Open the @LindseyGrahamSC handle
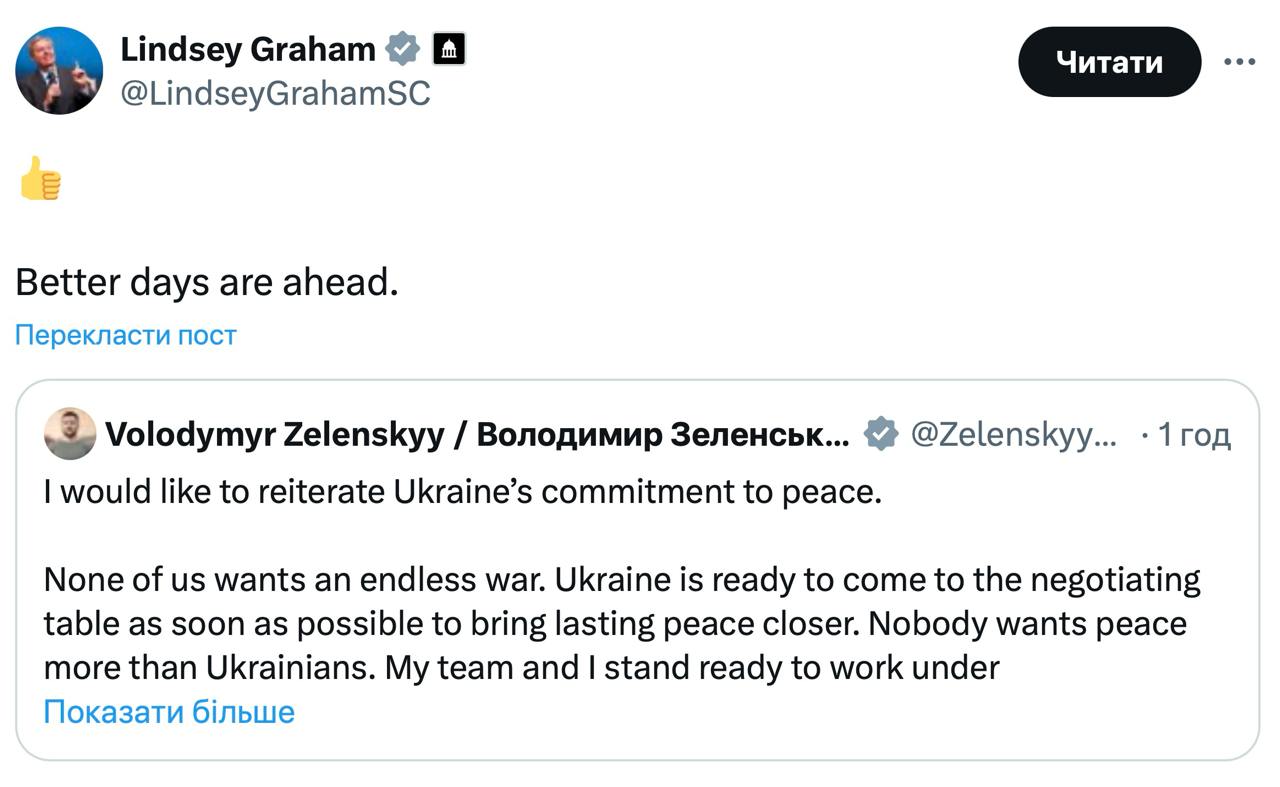The width and height of the screenshot is (1280, 787). [275, 93]
